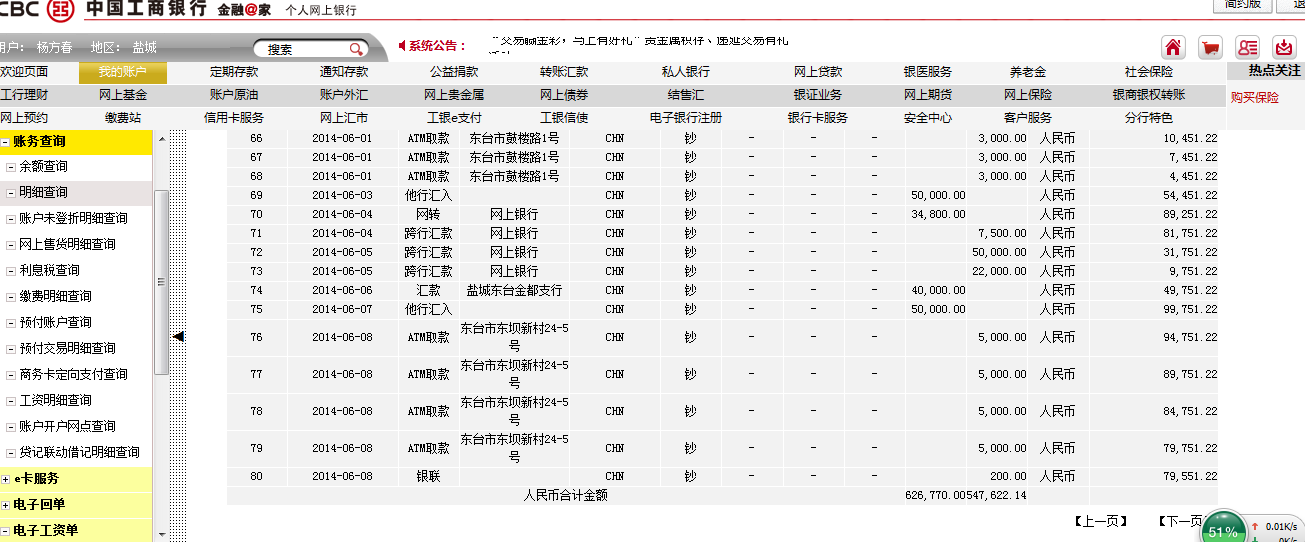Open the 定期存款 menu
This screenshot has height=542, width=1305.
tap(234, 72)
